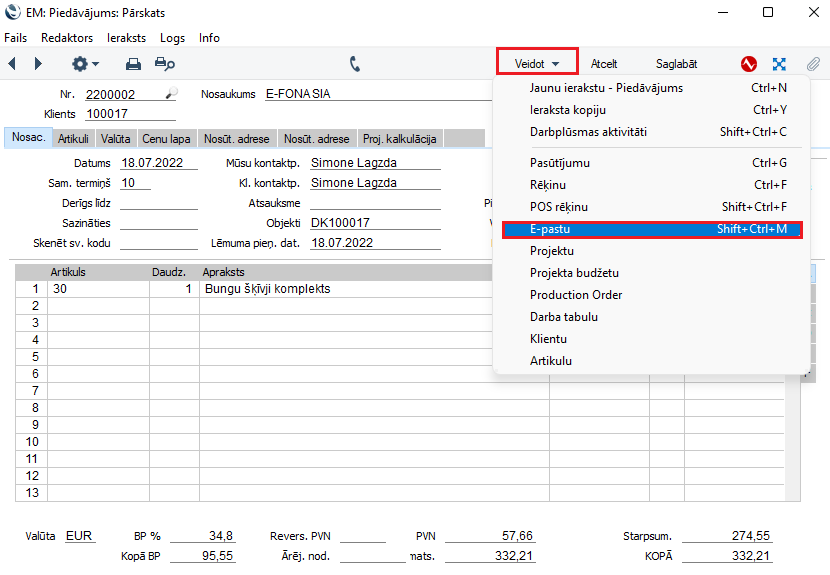Image resolution: width=830 pixels, height=575 pixels.
Task: Go to the previous record arrow
Action: [13, 64]
